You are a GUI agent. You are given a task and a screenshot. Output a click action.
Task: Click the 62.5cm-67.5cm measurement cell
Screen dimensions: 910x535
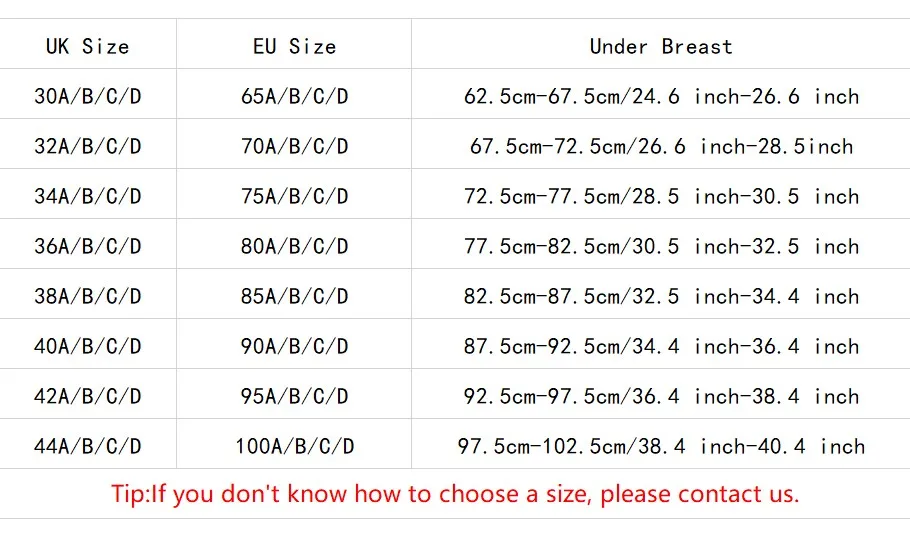click(661, 97)
